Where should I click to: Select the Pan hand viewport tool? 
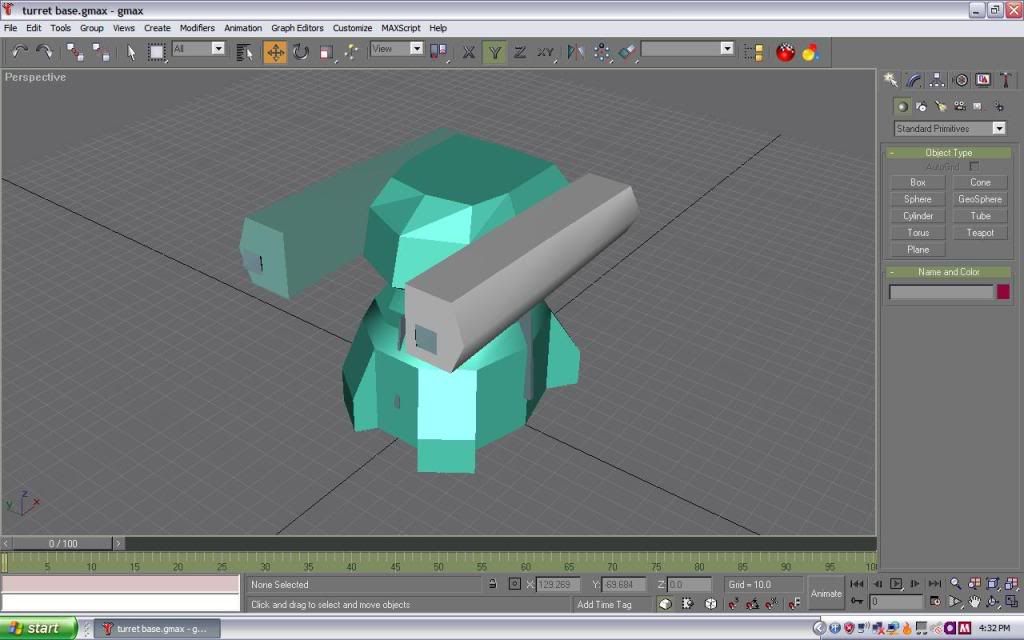pyautogui.click(x=974, y=601)
